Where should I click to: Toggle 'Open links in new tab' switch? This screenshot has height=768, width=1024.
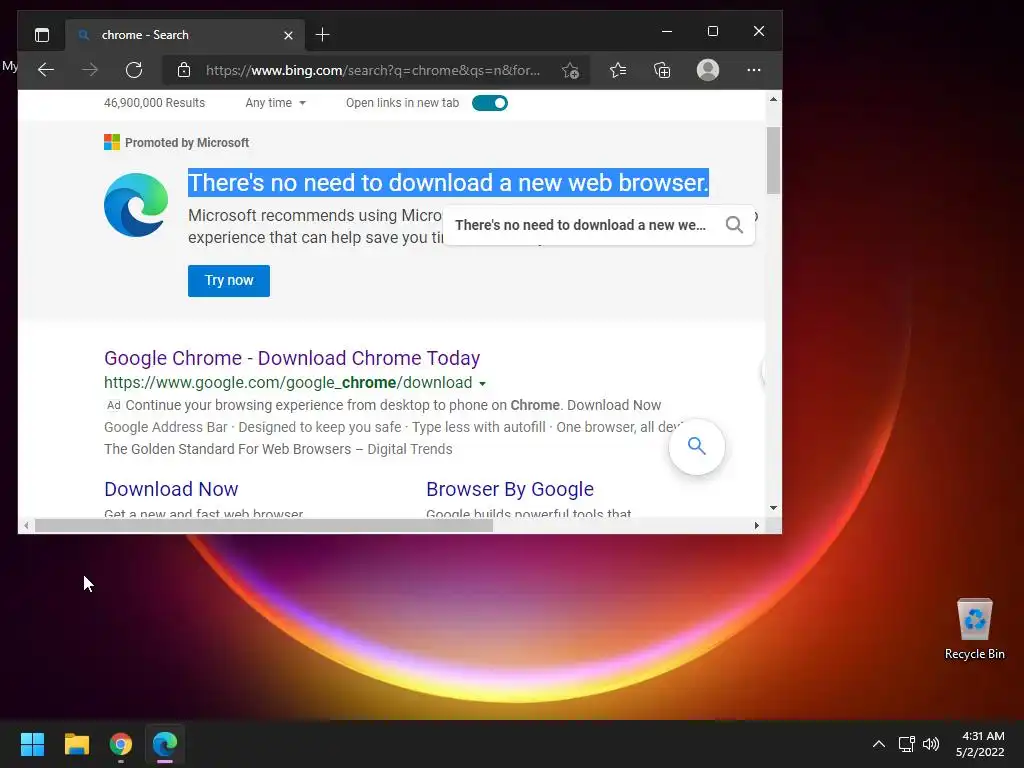pos(490,103)
